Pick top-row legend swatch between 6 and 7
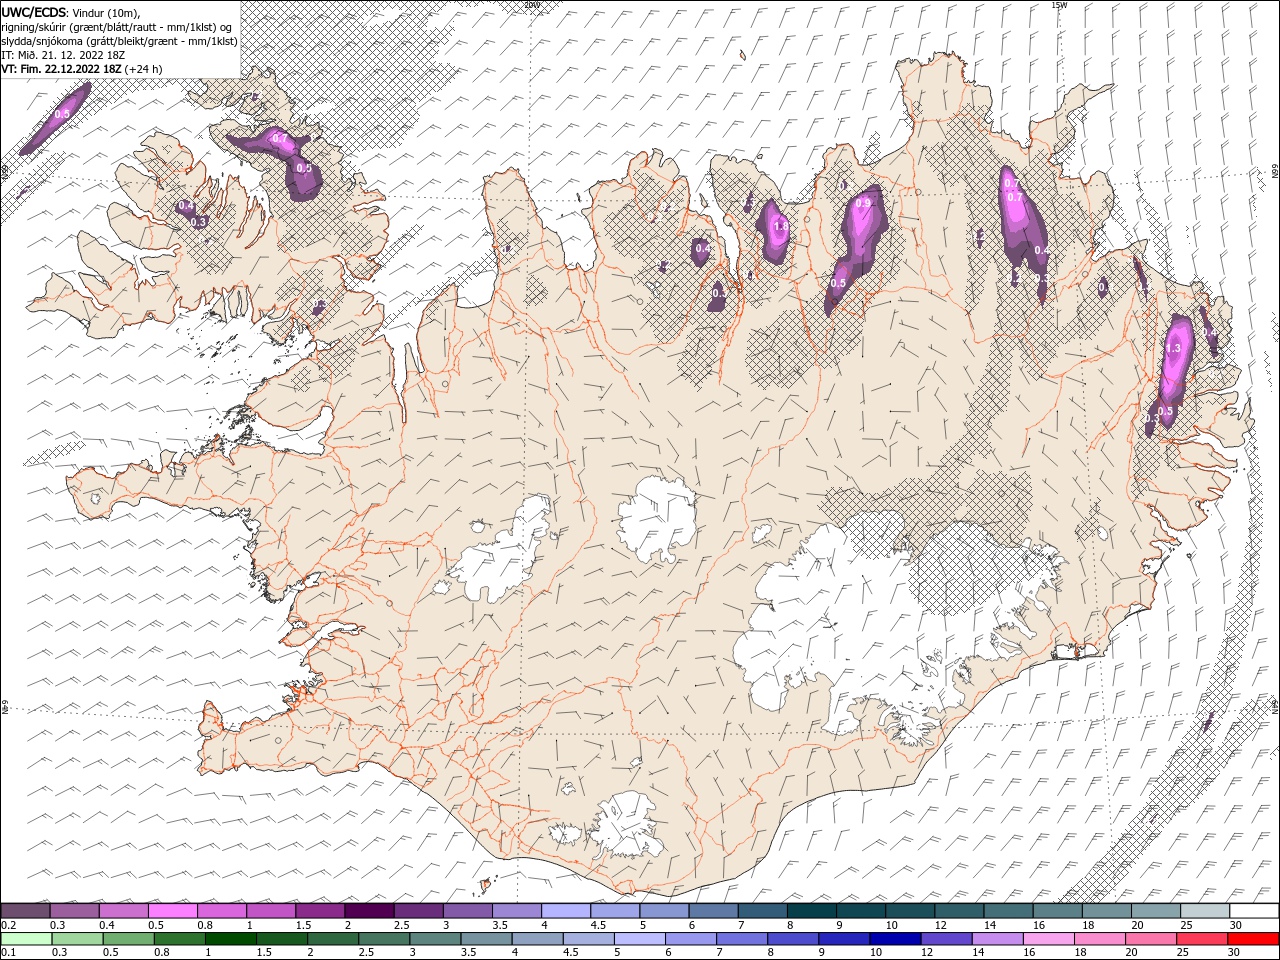Viewport: 1280px width, 960px height. (712, 911)
